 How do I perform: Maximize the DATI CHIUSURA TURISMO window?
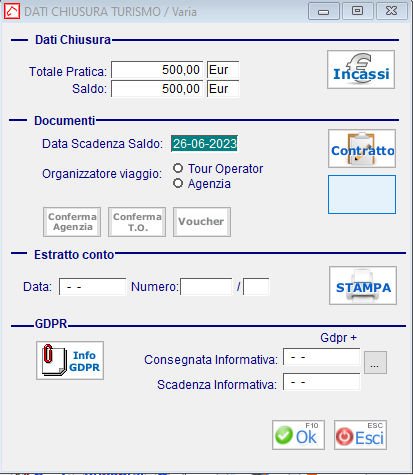(358, 11)
